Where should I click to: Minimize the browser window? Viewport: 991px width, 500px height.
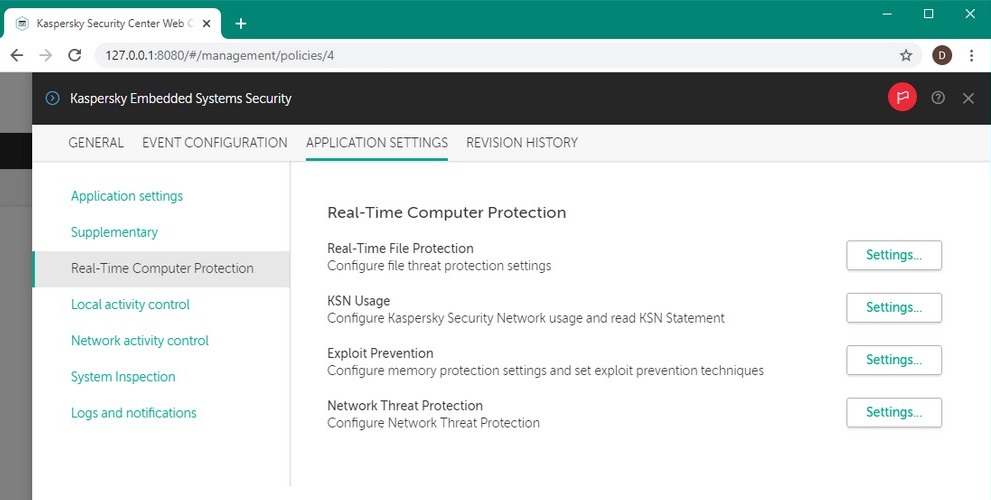[887, 14]
